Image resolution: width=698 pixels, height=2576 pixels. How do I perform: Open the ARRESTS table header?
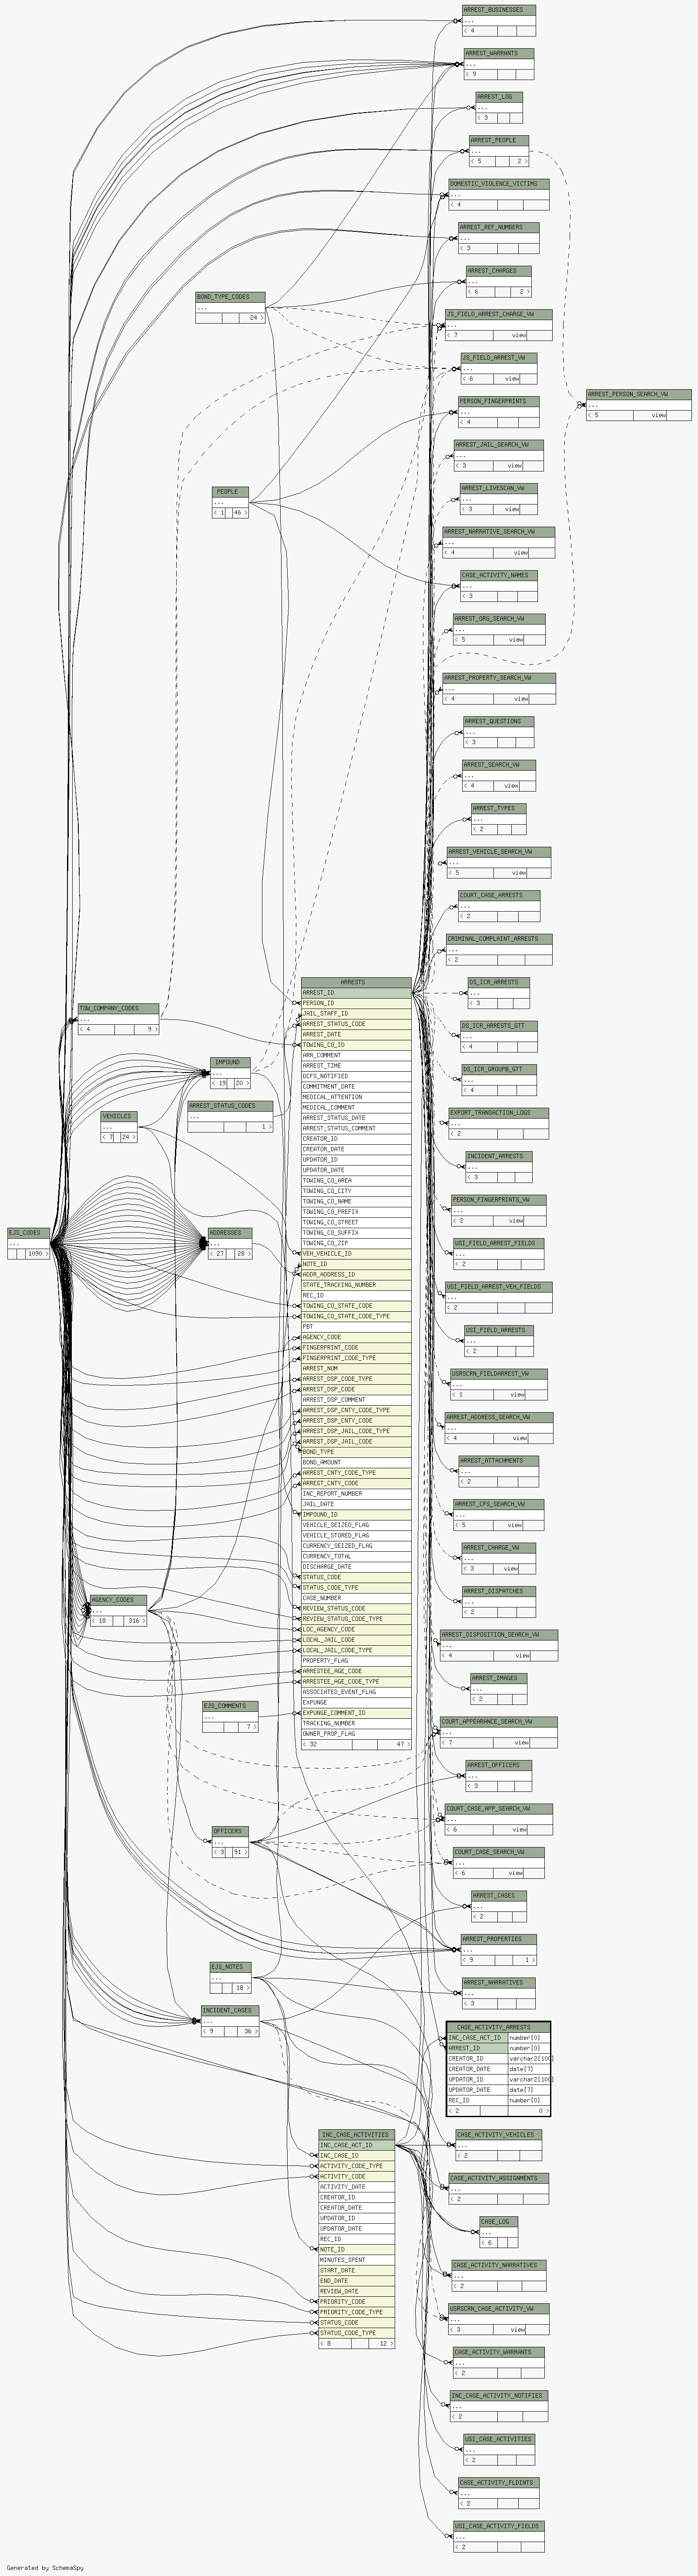pos(355,982)
